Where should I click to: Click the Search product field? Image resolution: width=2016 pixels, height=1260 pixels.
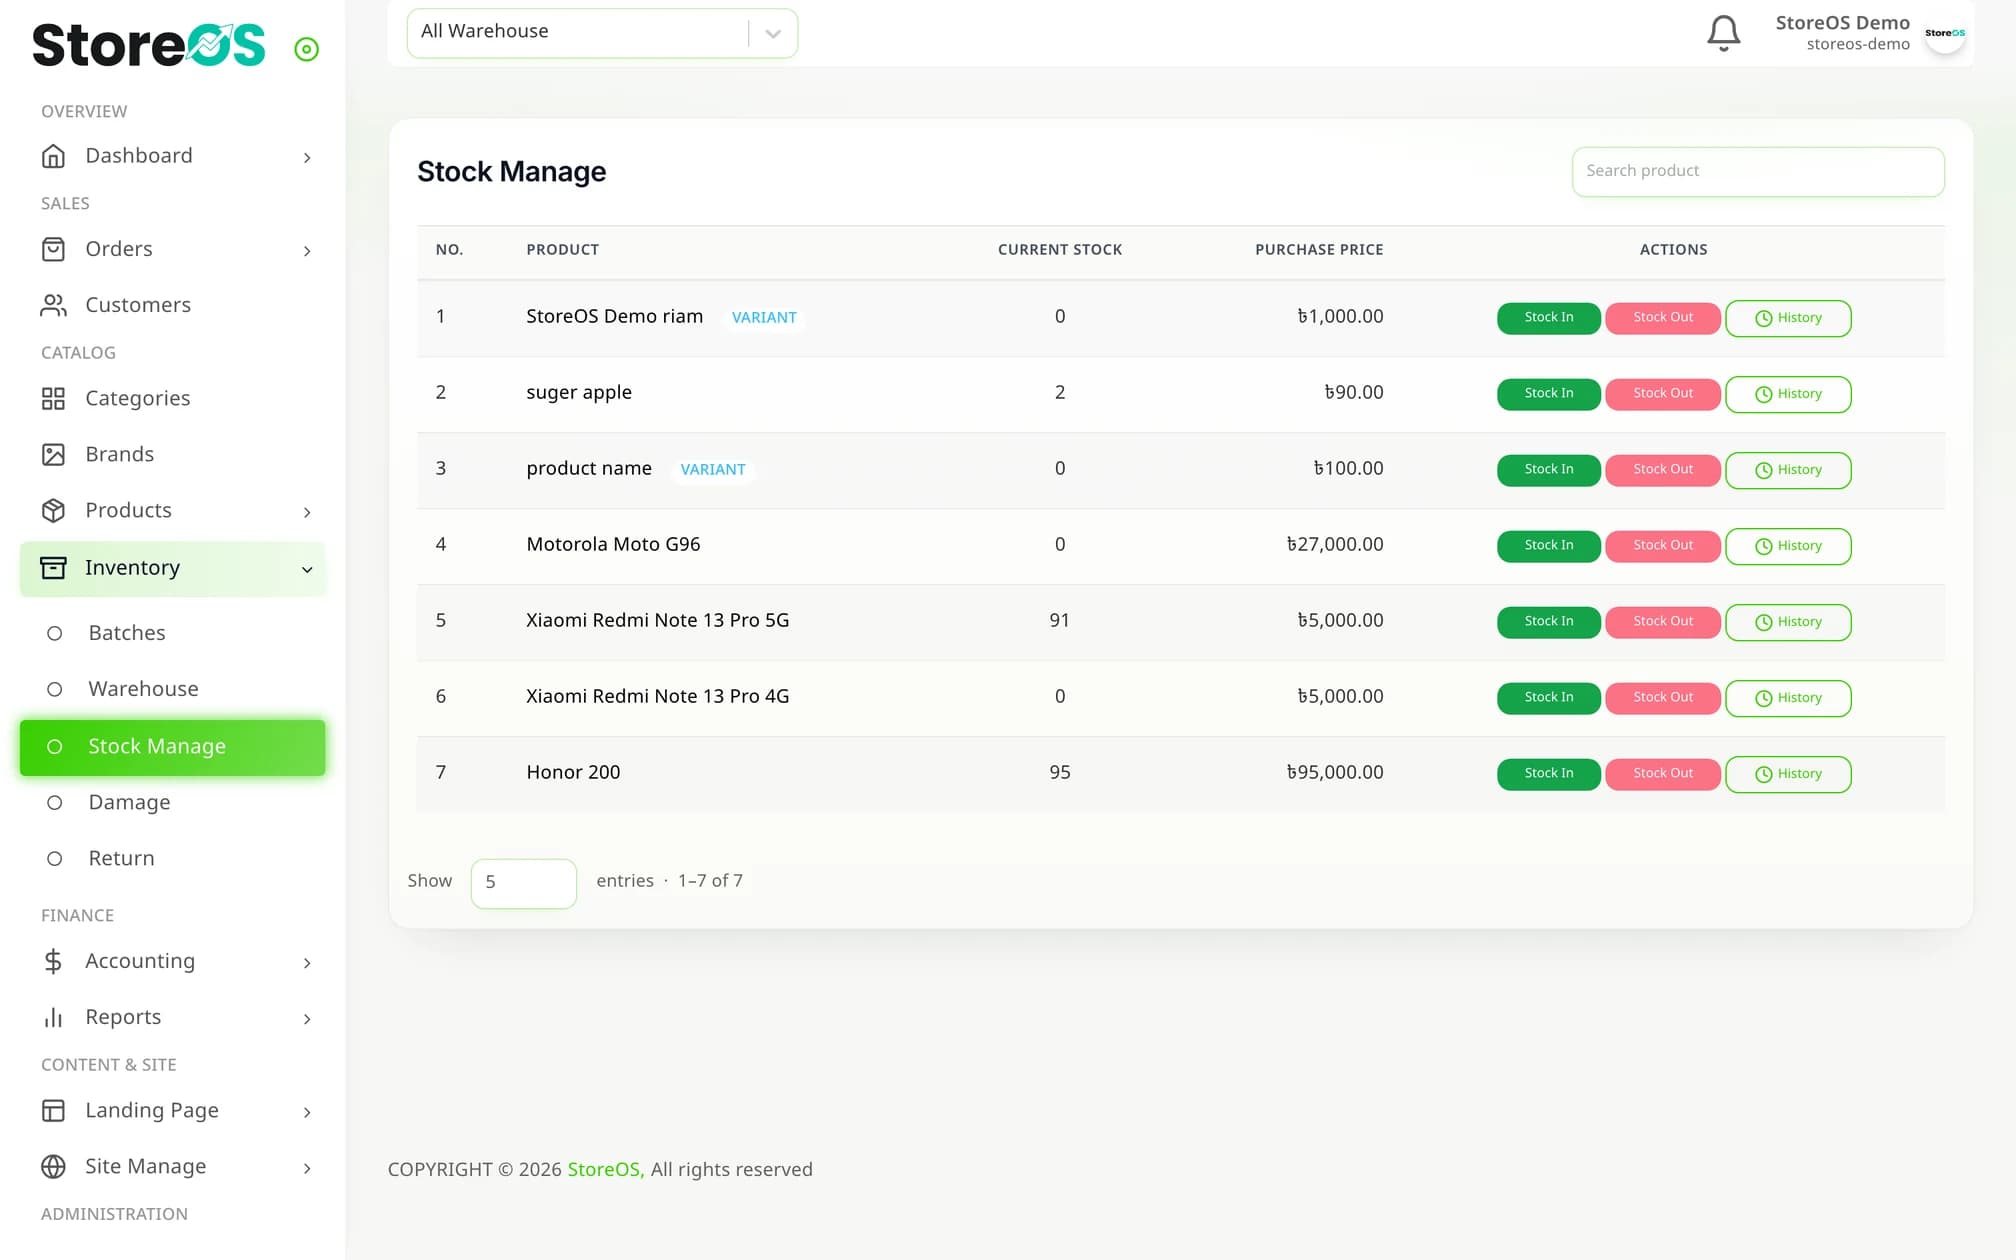[1758, 171]
